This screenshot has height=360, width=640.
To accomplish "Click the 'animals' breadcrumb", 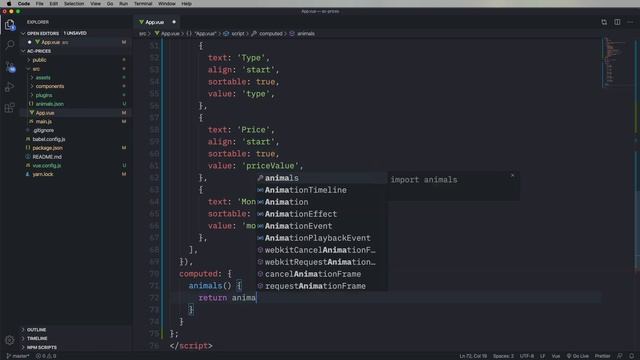I will [x=306, y=34].
